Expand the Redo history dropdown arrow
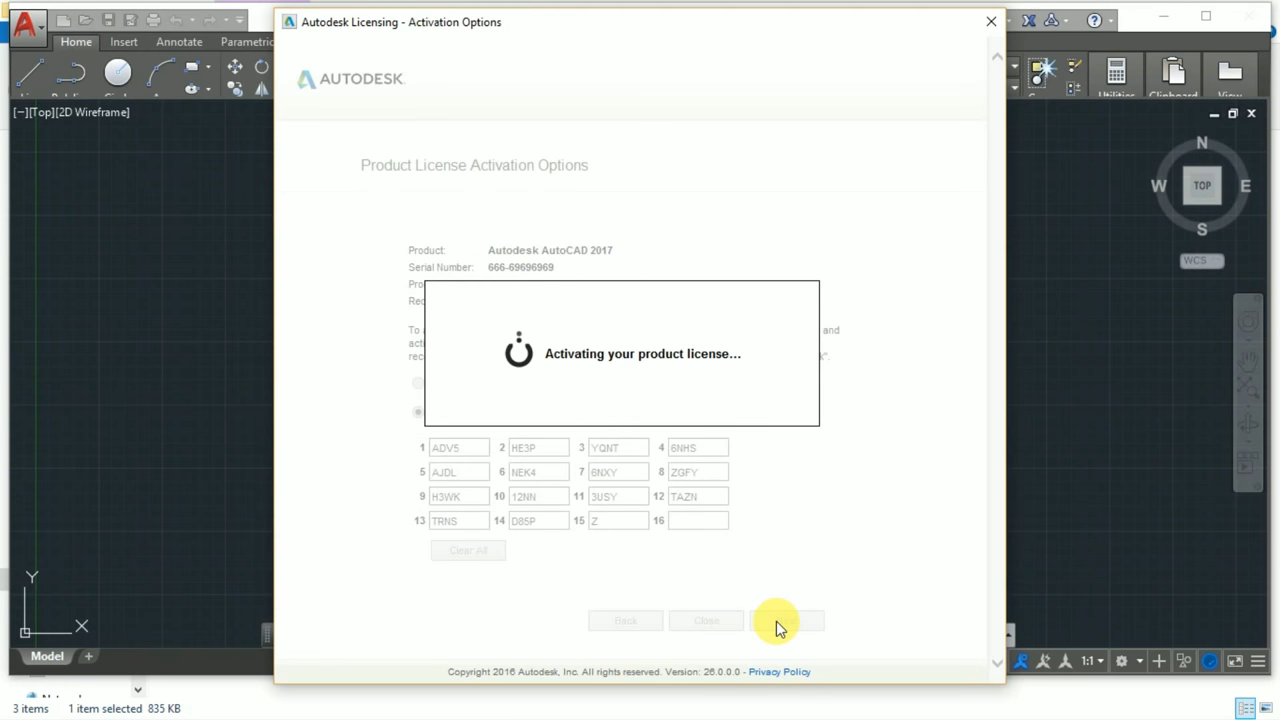 225,20
